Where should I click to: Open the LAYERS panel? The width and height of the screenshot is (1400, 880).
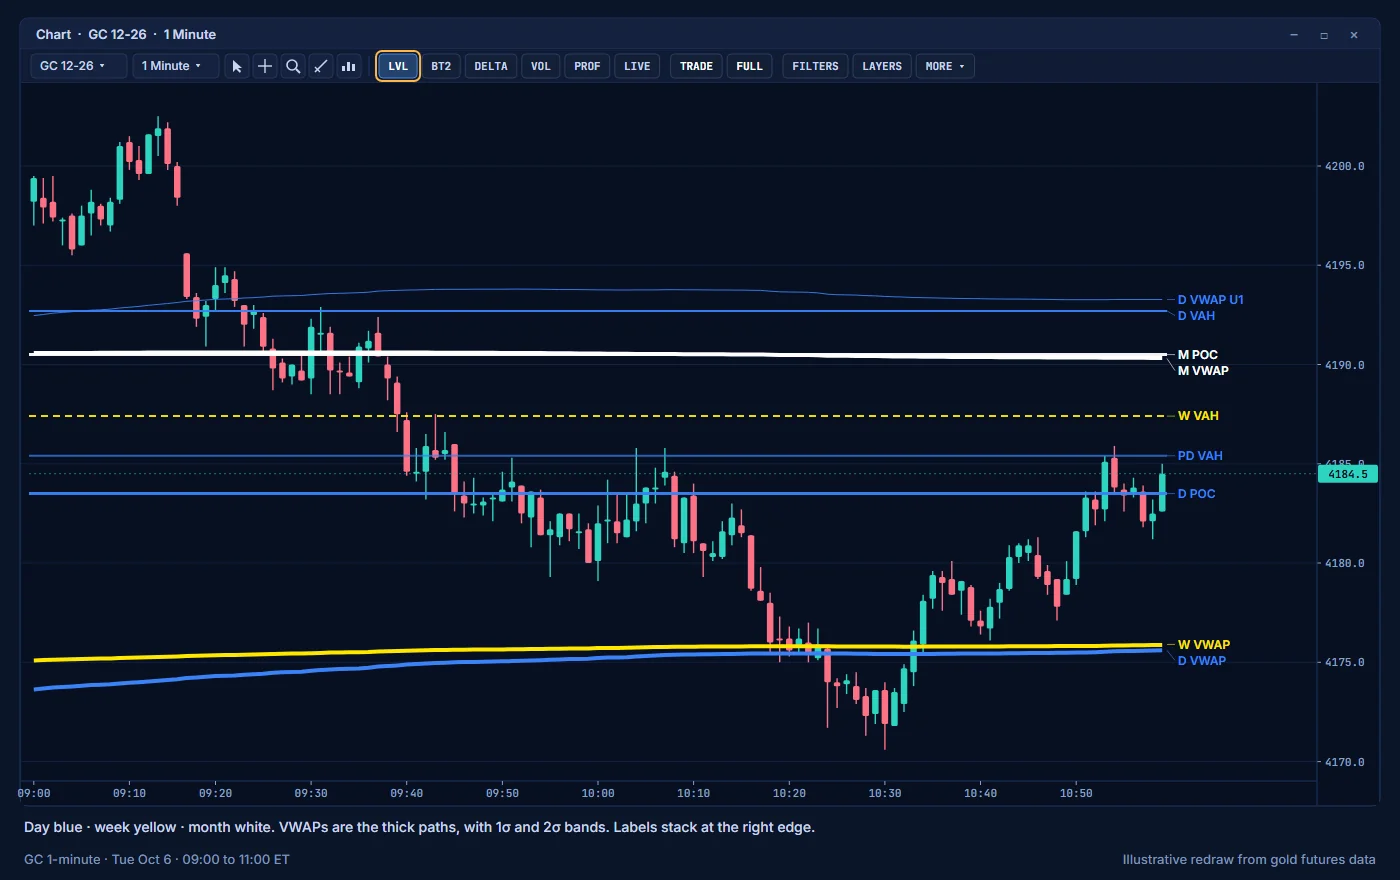click(x=882, y=66)
